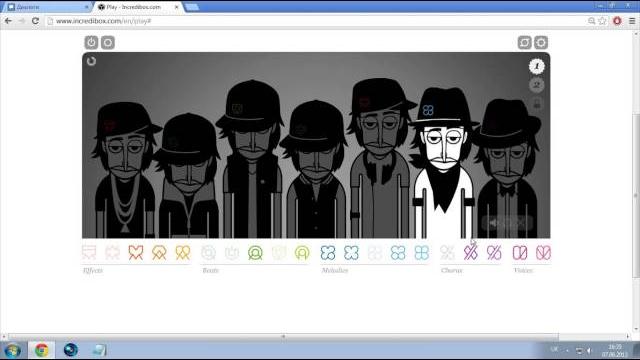Click the record button beside the power button
The image size is (640, 360).
108,42
